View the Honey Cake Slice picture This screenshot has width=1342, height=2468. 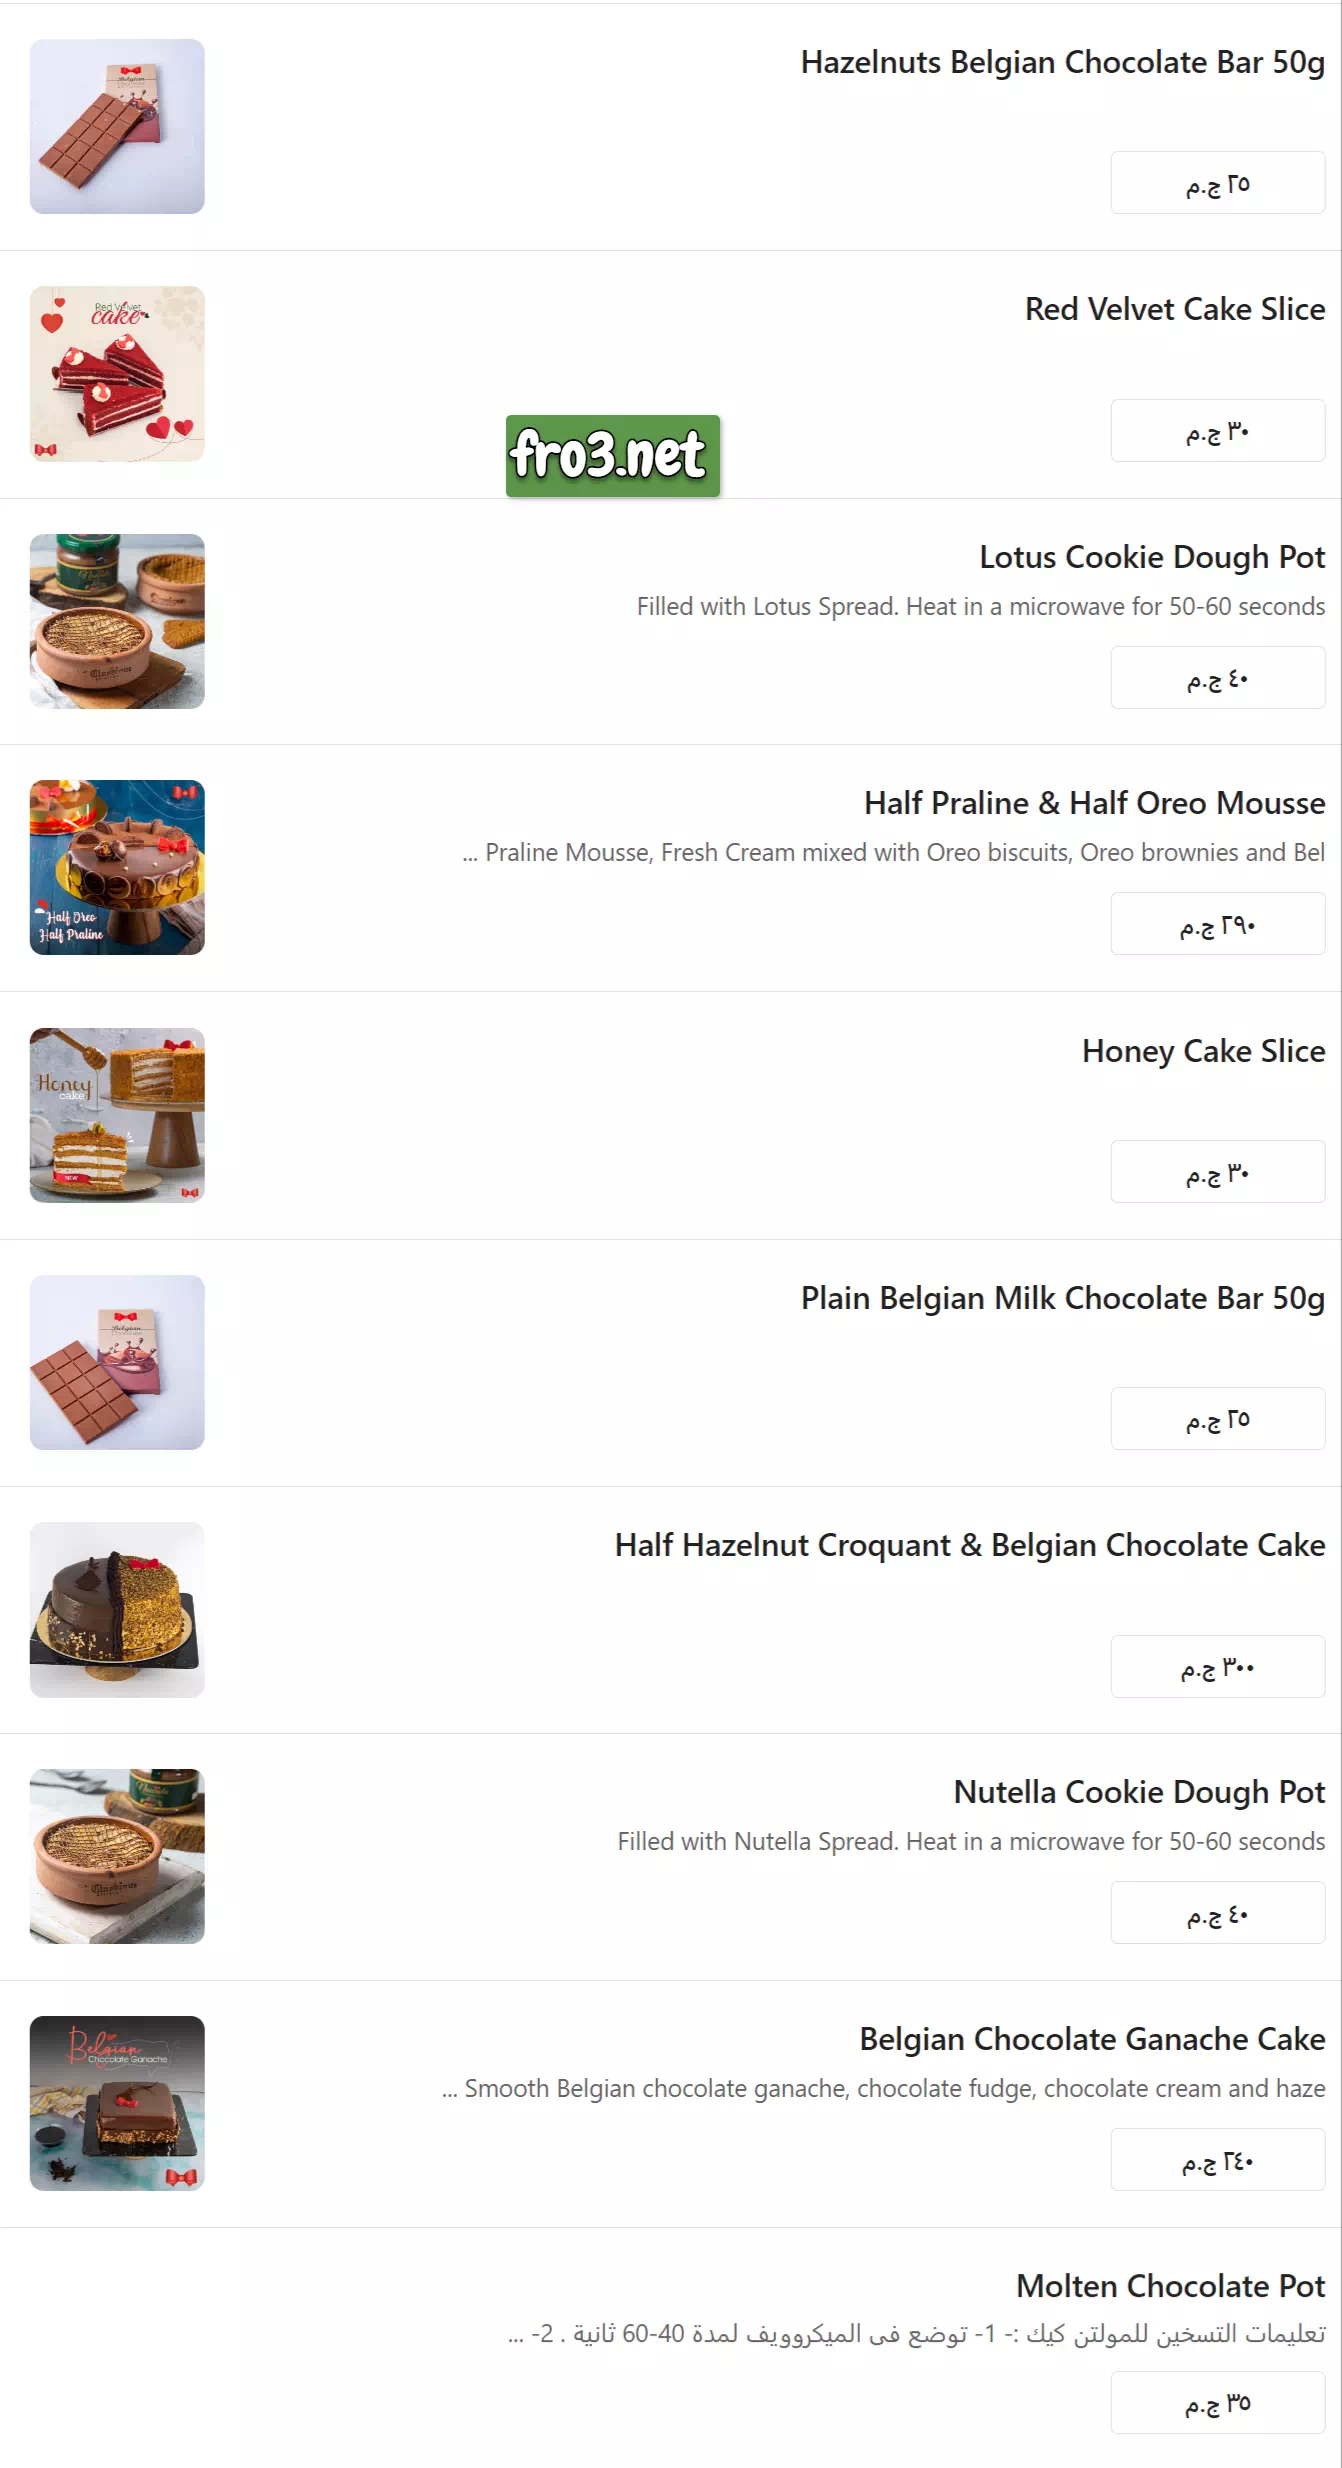[x=117, y=1115]
